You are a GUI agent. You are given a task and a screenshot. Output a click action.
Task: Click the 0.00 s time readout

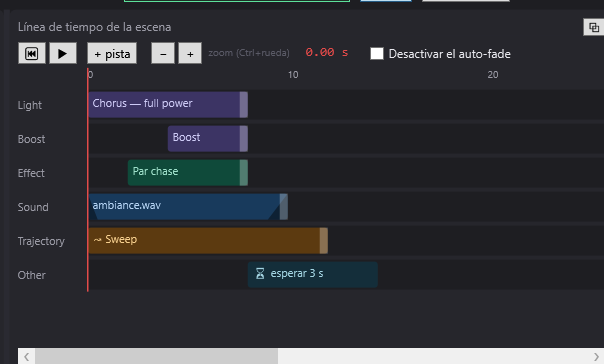327,52
